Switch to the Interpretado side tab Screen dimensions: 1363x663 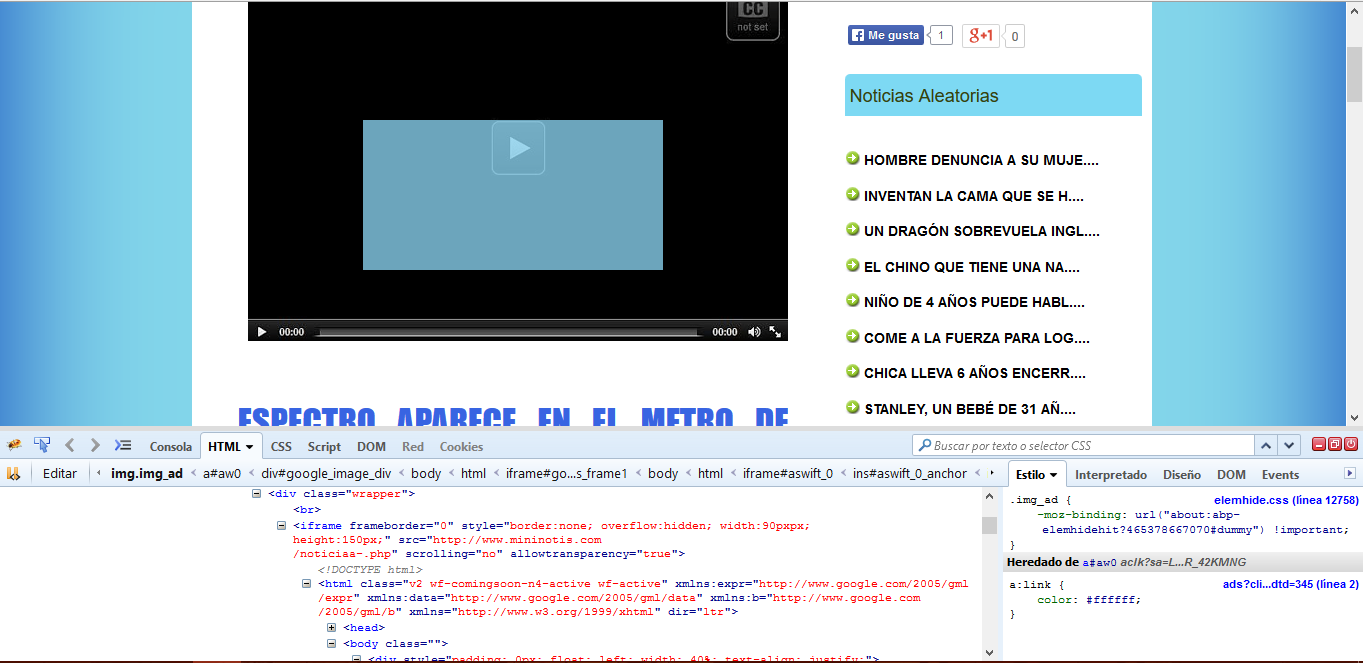1111,475
